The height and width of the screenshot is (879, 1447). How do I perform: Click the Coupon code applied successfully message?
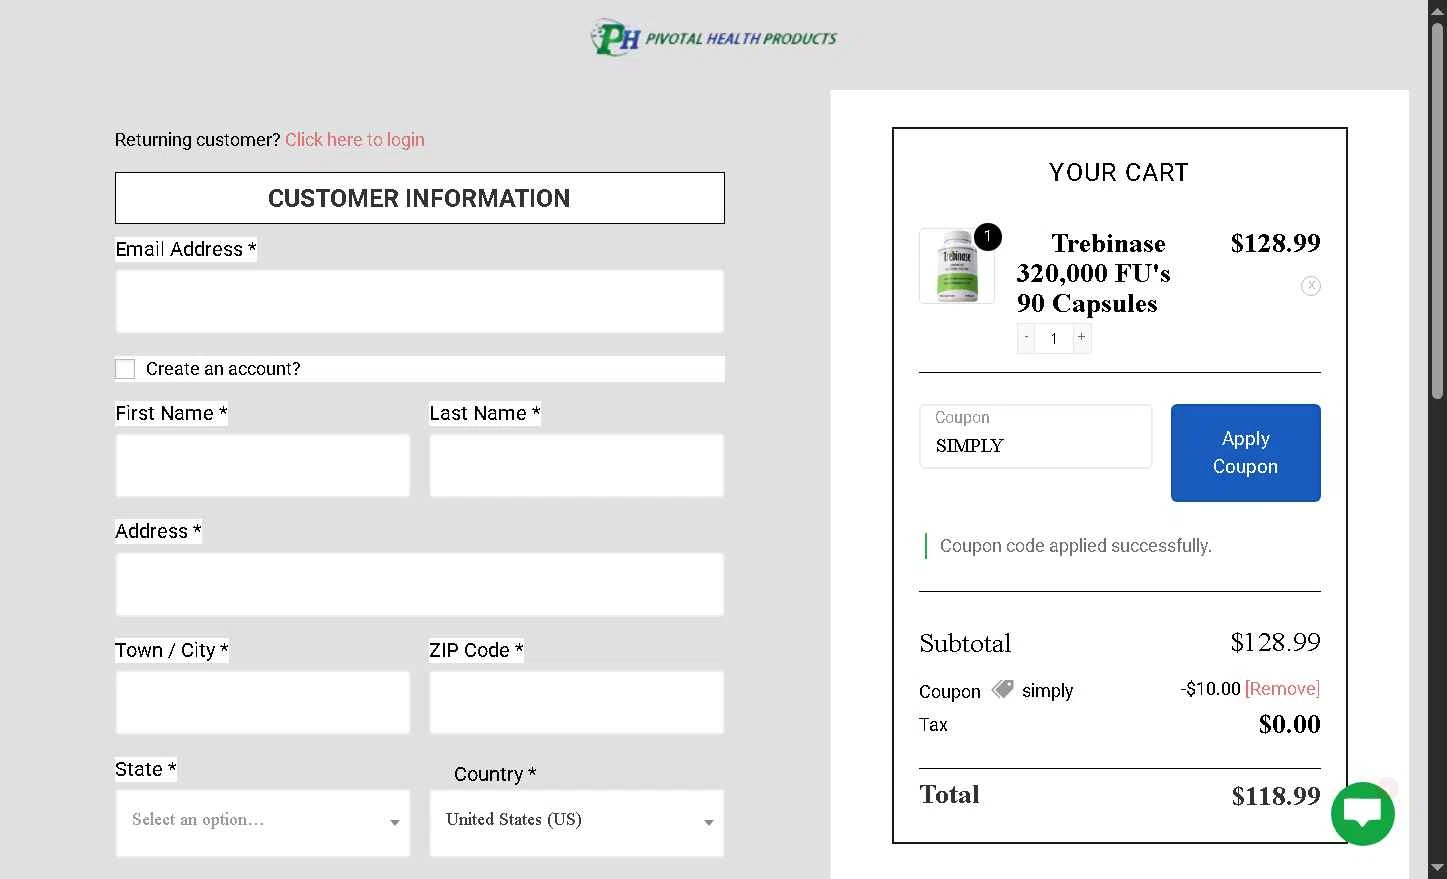(x=1075, y=546)
